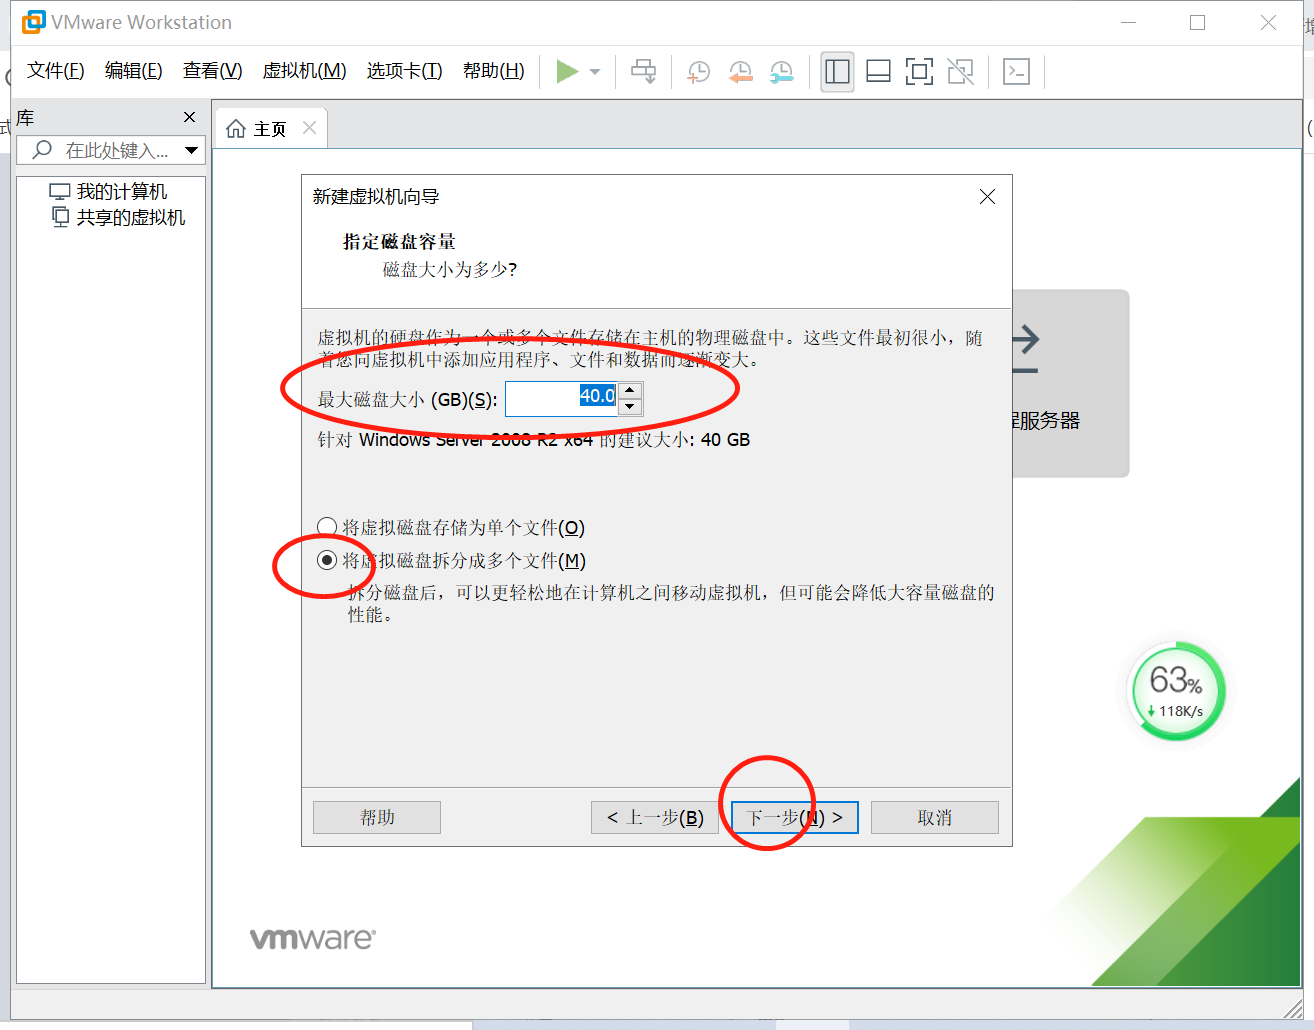Click the 63% network speed floating widget
The image size is (1314, 1030).
pyautogui.click(x=1176, y=691)
